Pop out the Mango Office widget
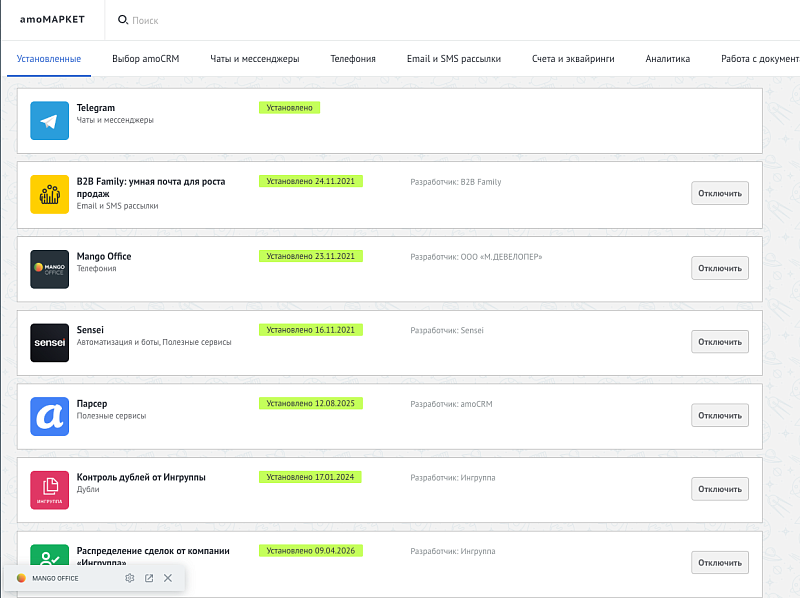 (x=149, y=578)
